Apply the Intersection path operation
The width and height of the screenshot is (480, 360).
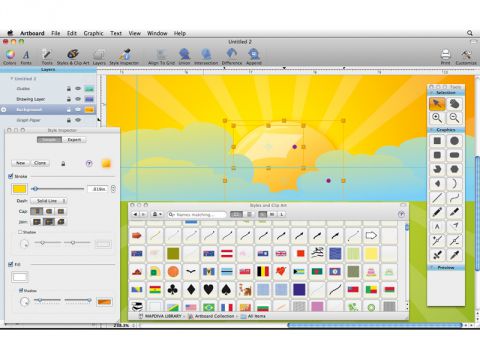point(206,57)
